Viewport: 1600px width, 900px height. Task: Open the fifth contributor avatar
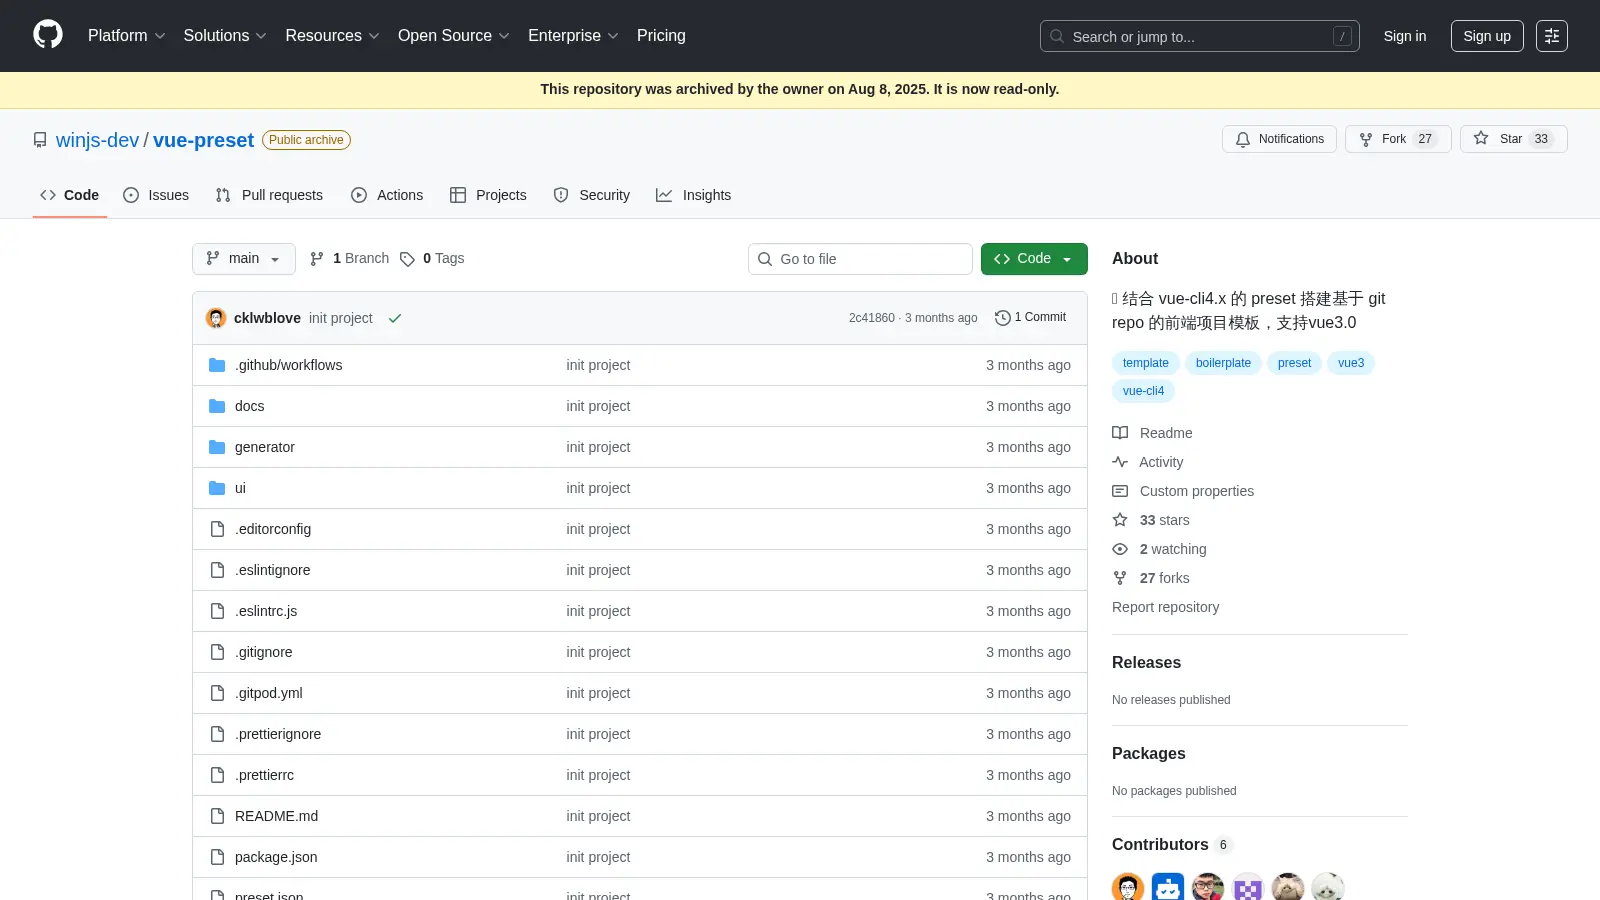click(1288, 887)
